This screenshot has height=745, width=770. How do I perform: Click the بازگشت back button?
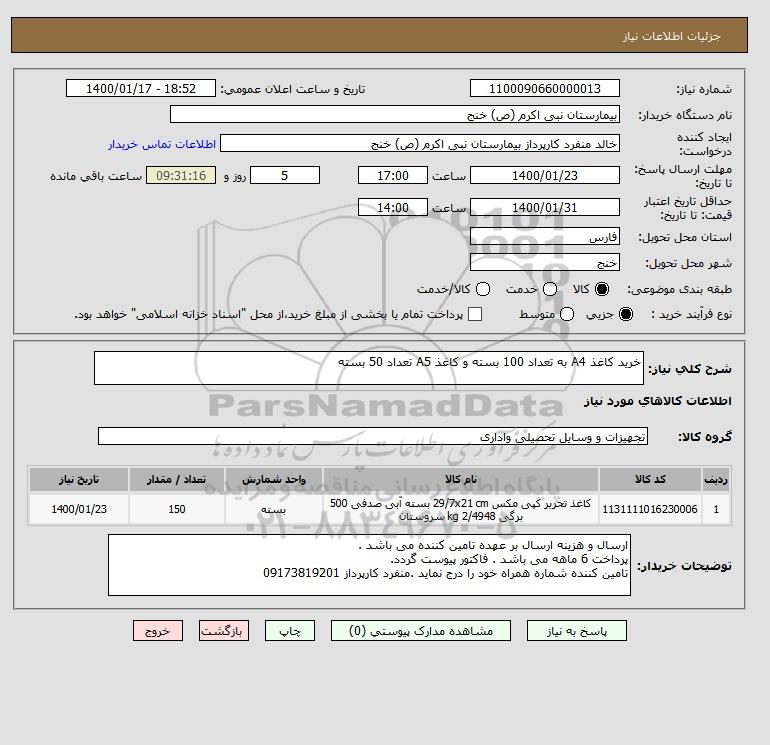pos(224,631)
